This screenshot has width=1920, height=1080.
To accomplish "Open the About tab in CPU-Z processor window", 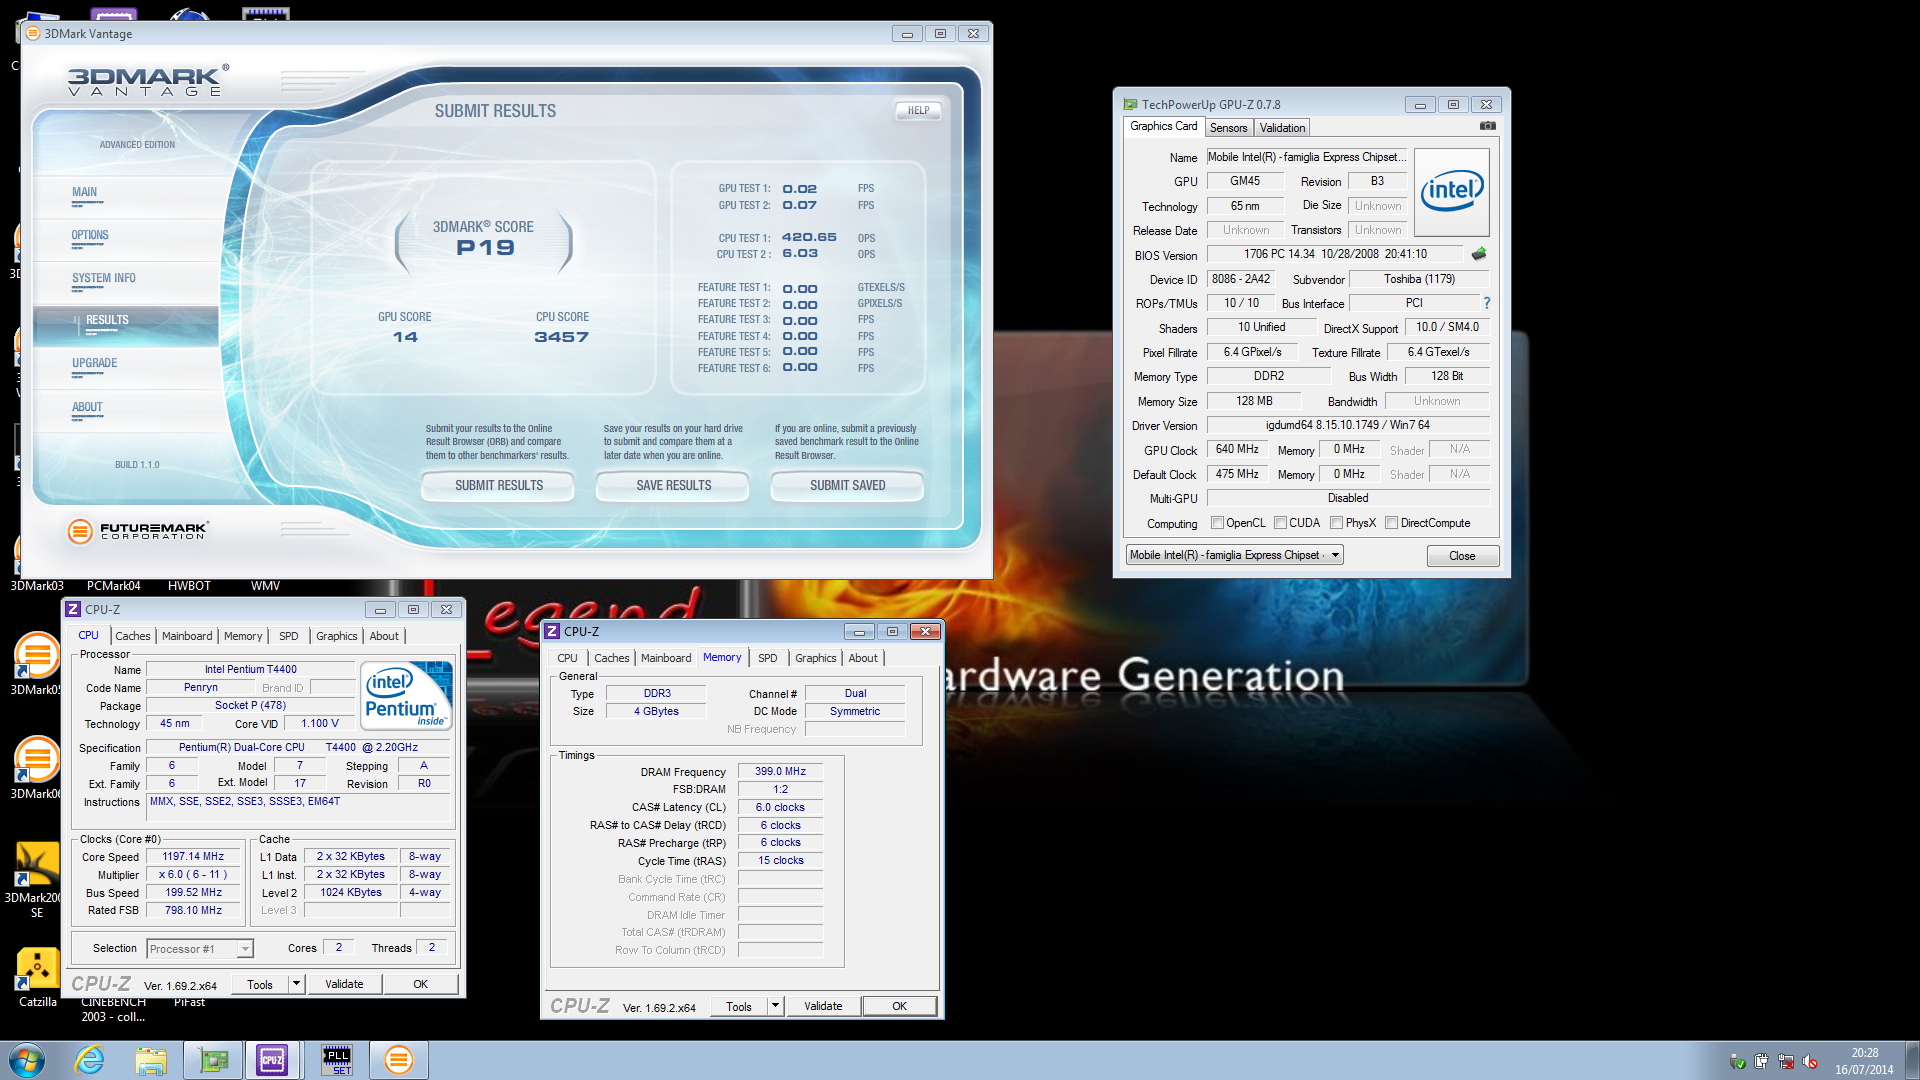I will pyautogui.click(x=384, y=636).
